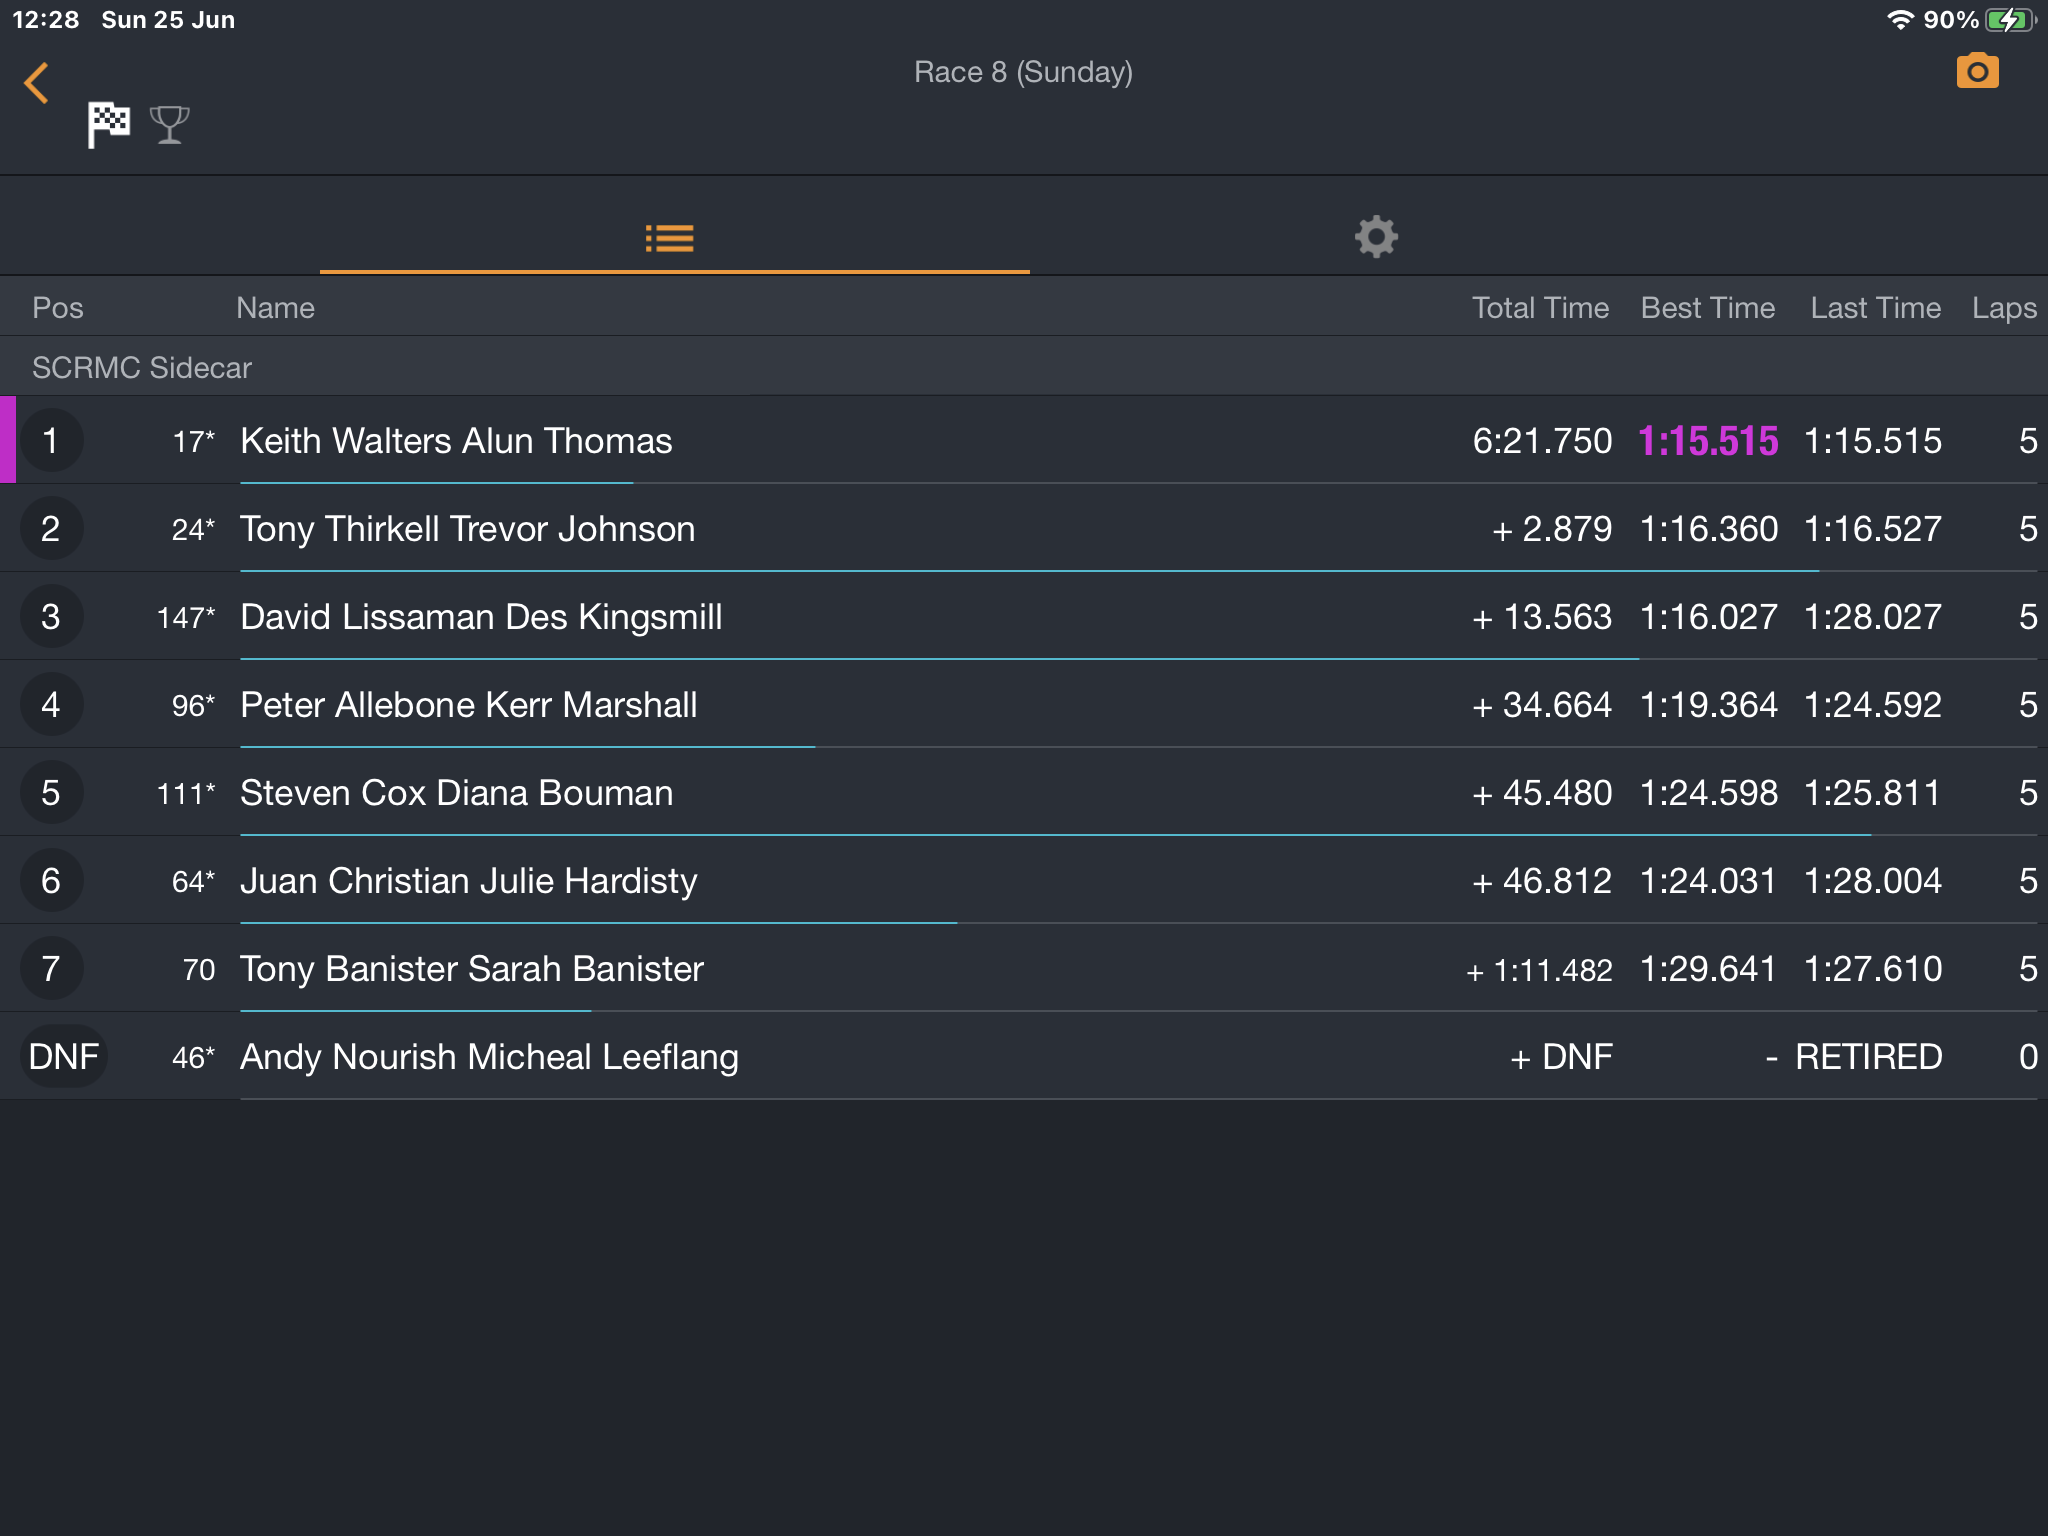The height and width of the screenshot is (1536, 2048).
Task: Click best time 1:19.364
Action: click(x=1709, y=705)
